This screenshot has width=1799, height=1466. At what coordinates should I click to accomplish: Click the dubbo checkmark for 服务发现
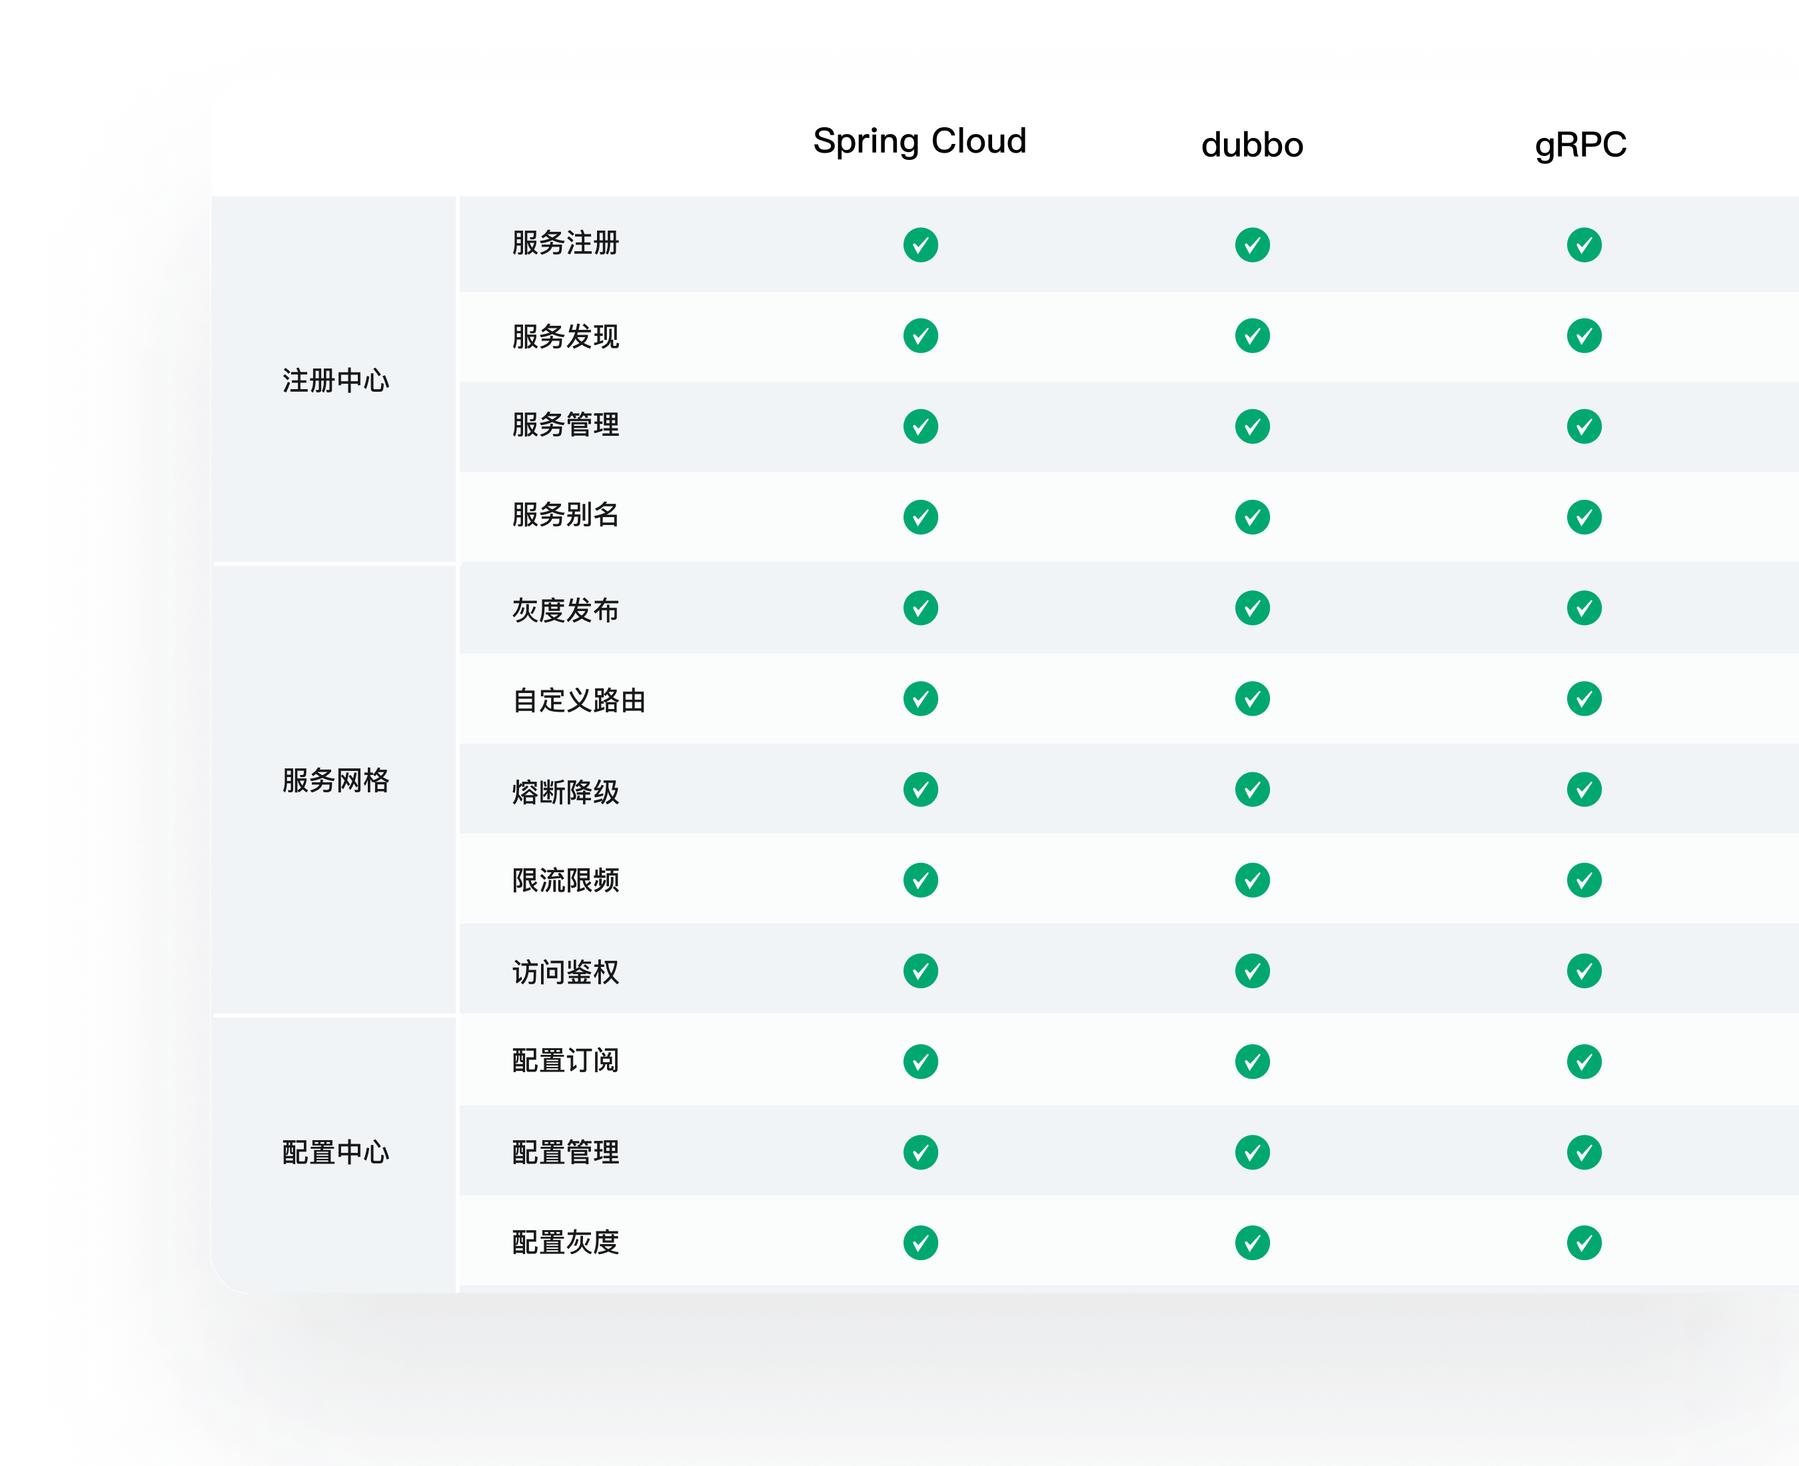[1252, 337]
